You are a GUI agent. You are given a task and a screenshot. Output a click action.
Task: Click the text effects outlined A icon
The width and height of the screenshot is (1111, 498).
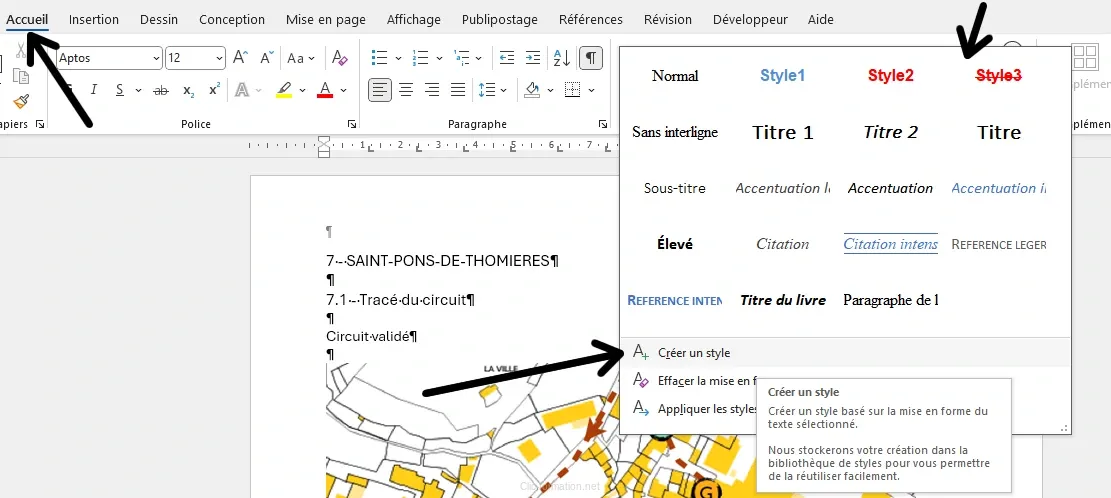coord(242,90)
